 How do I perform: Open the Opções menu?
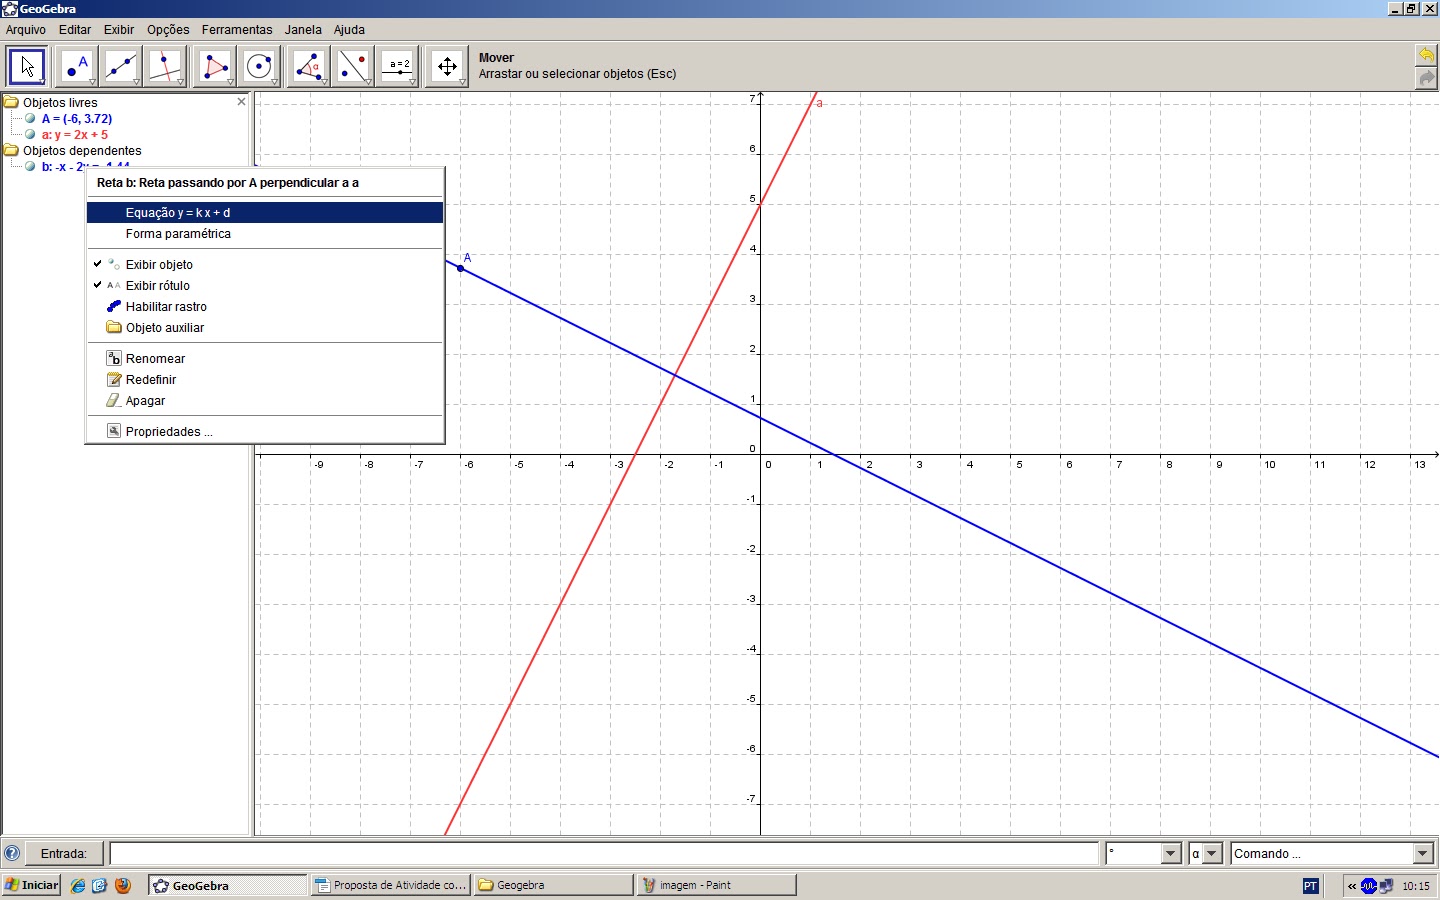coord(168,30)
